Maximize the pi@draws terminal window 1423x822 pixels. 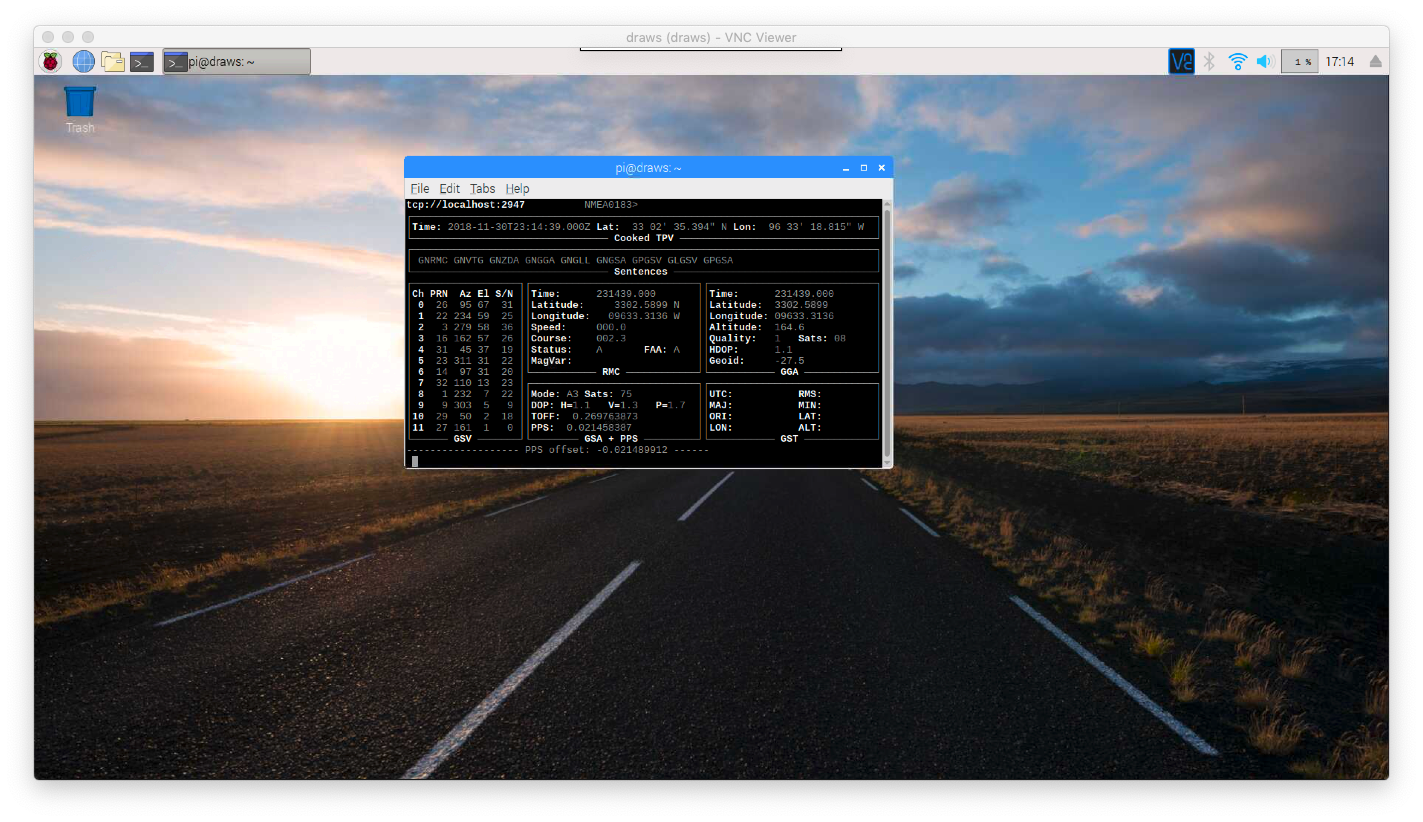[864, 168]
